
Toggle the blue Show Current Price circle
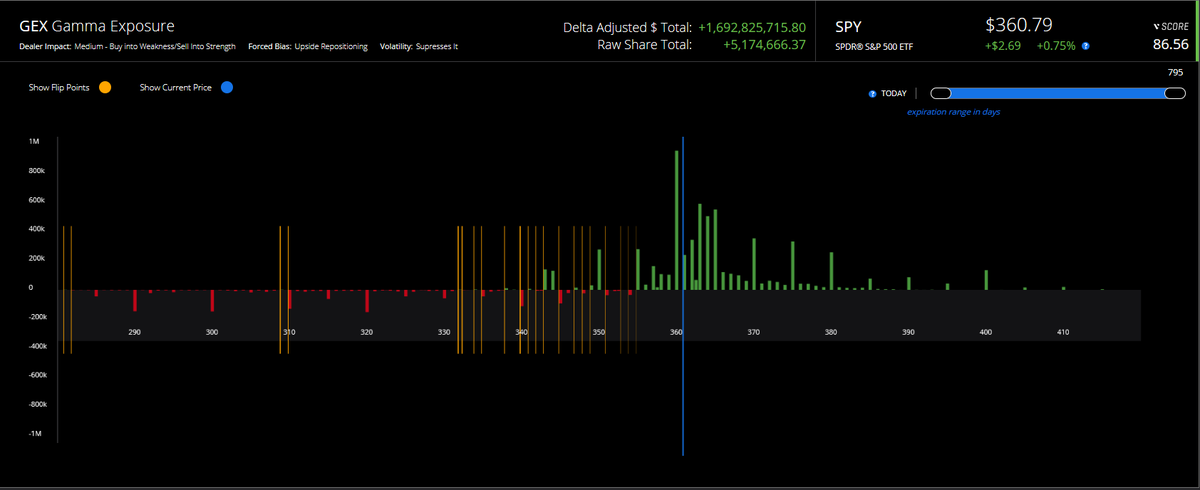click(227, 87)
